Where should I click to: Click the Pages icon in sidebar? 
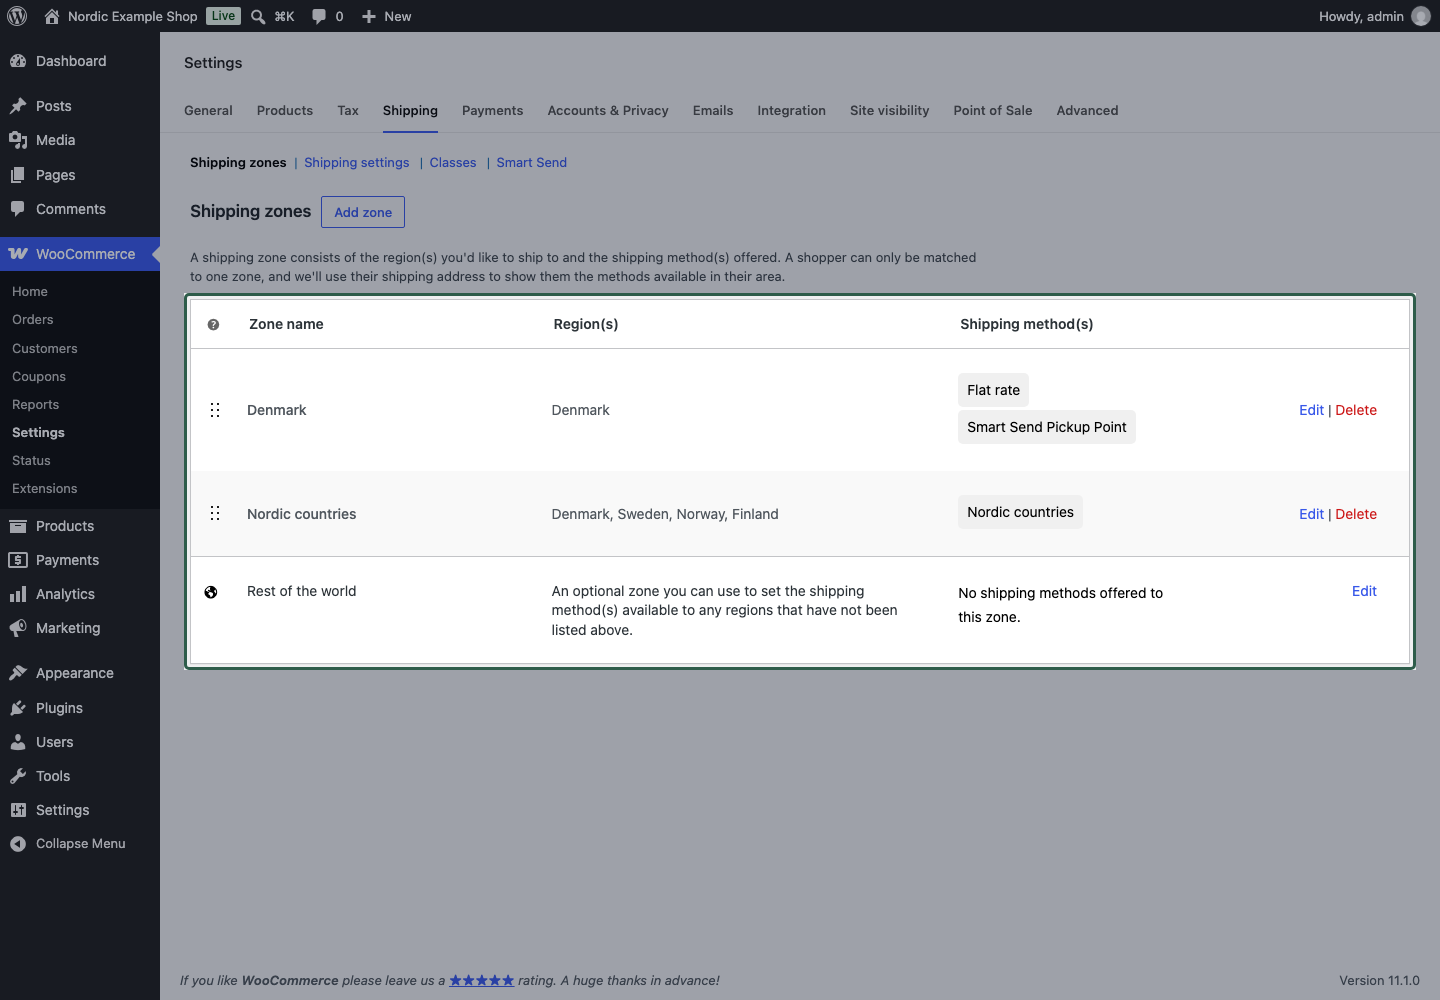[x=18, y=175]
